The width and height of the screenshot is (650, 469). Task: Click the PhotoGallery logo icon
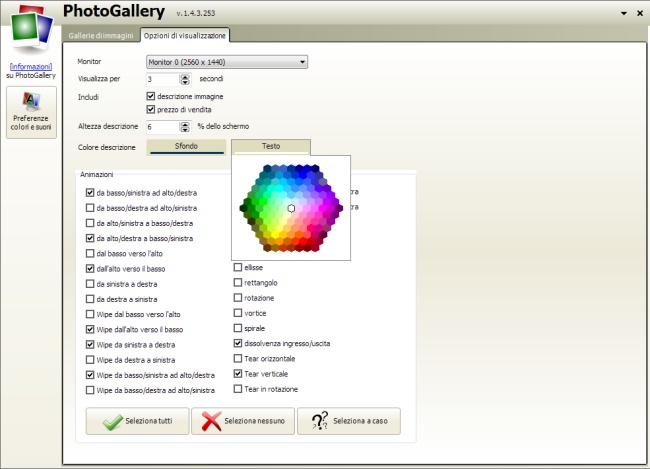32,29
